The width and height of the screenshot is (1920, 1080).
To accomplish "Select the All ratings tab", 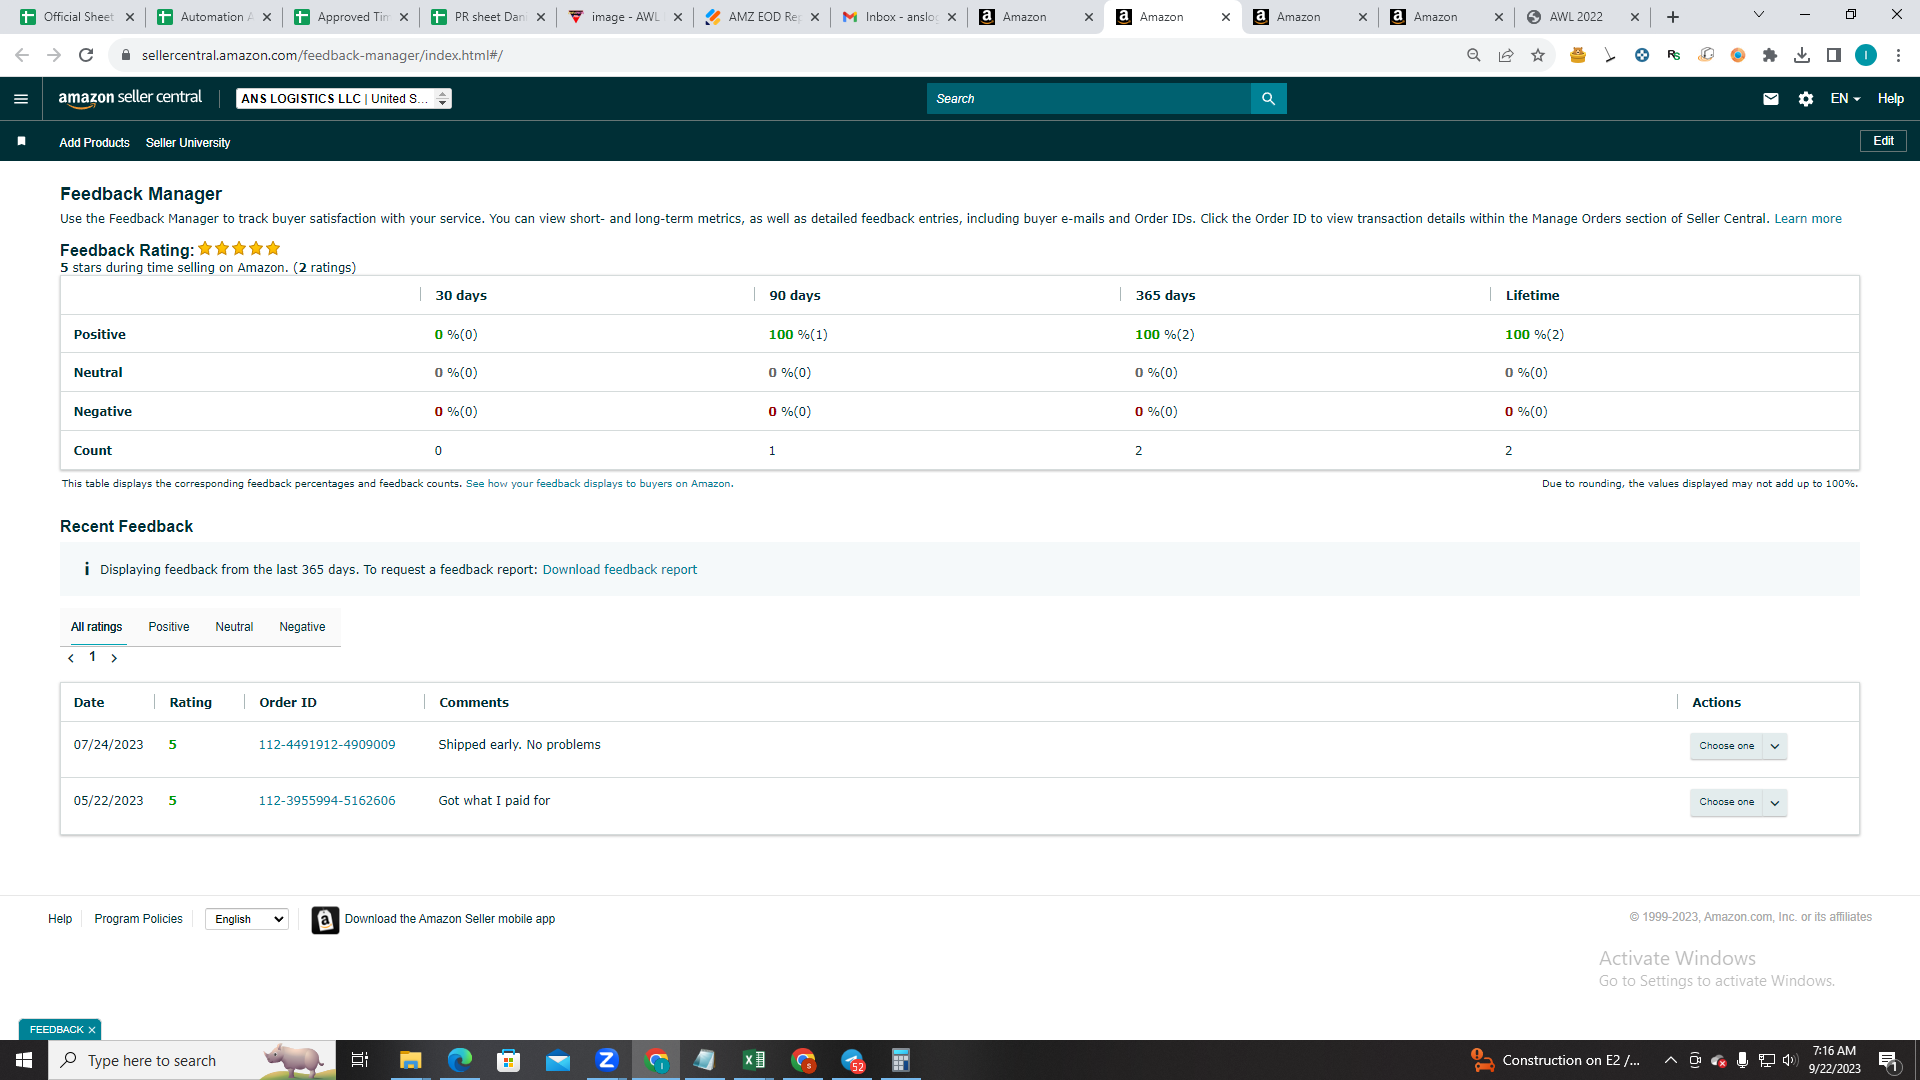I will 96,627.
